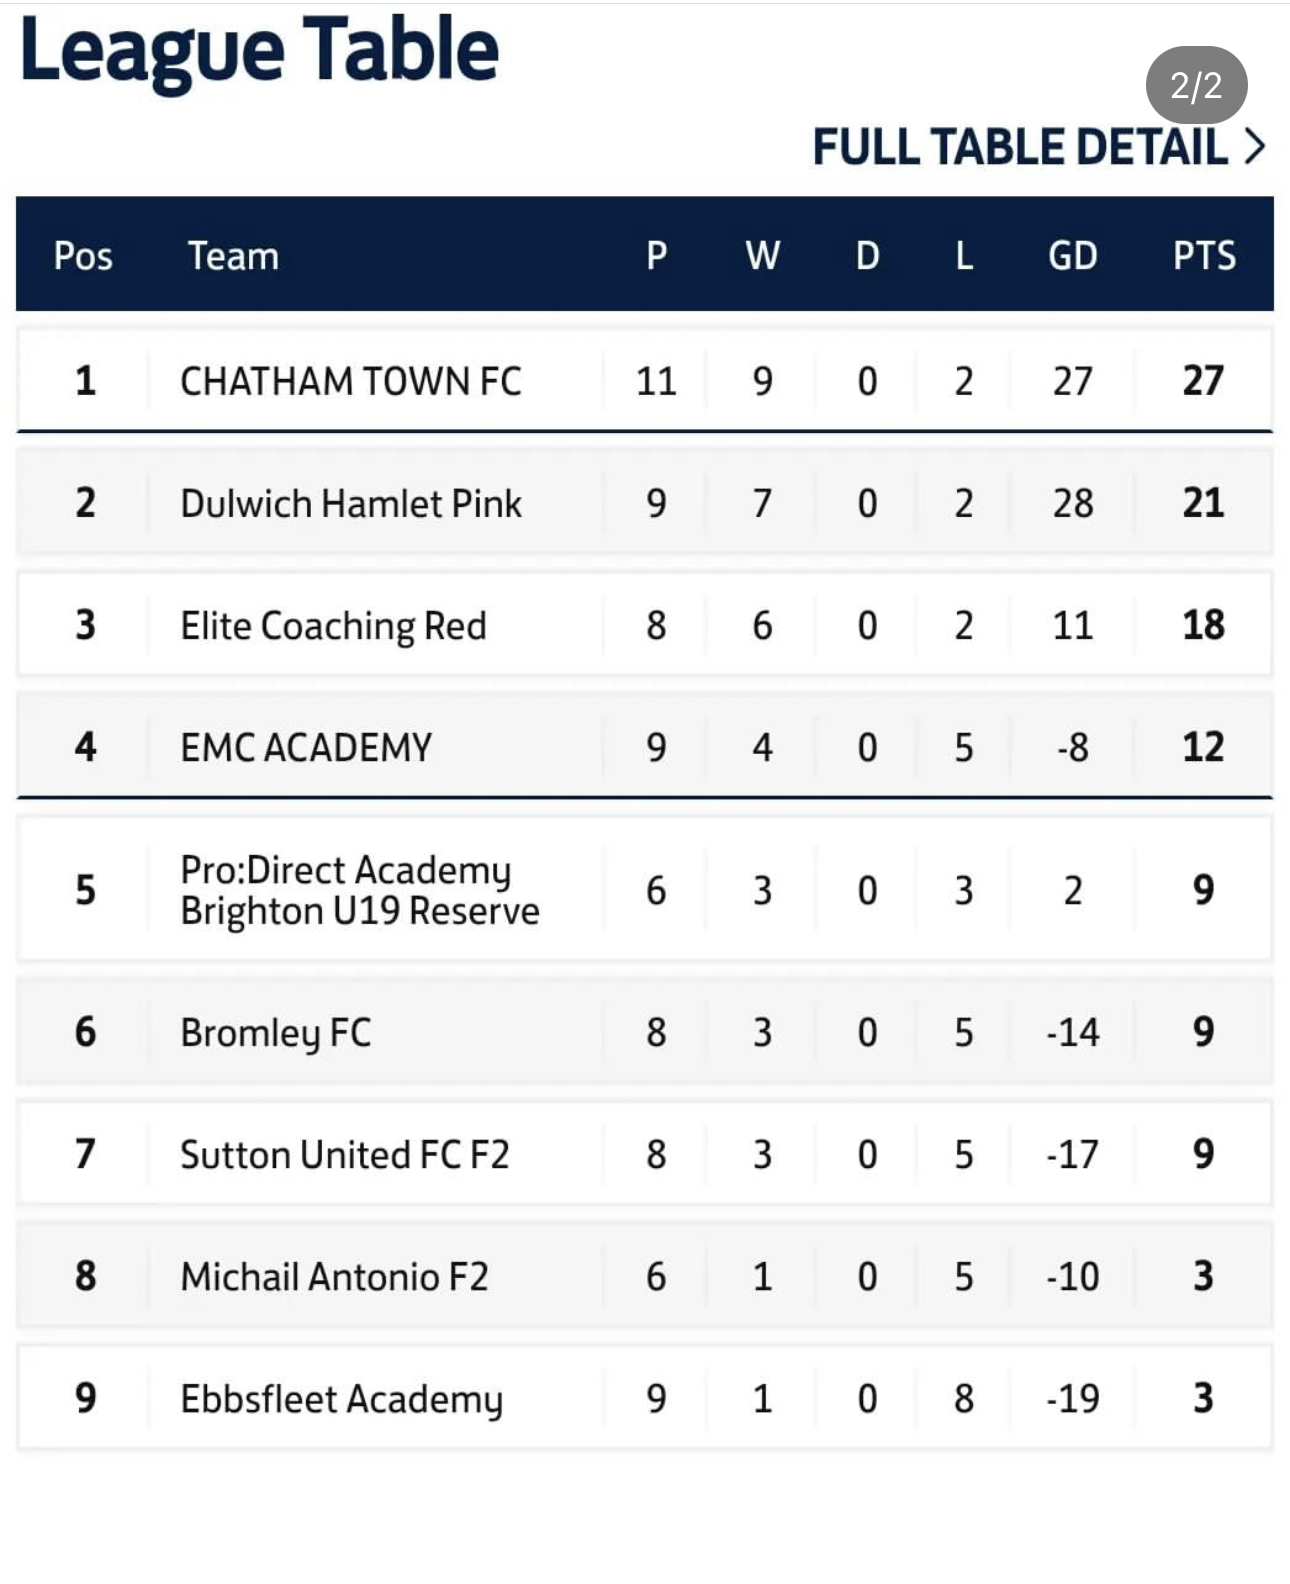Open the Dulwich Hamlet Pink team
1290x1584 pixels.
(350, 503)
